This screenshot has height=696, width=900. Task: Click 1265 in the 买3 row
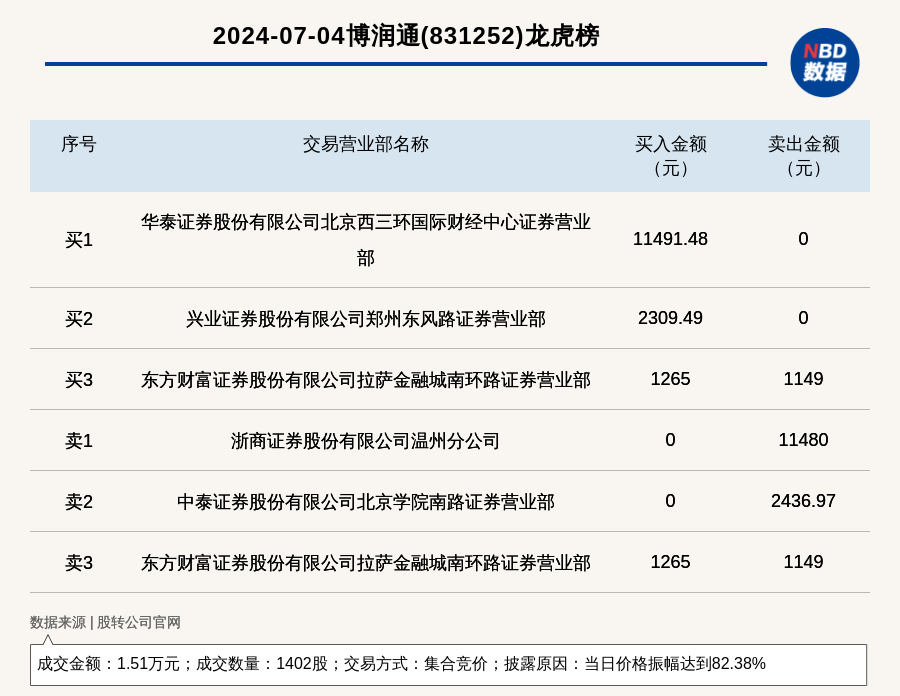tap(670, 379)
